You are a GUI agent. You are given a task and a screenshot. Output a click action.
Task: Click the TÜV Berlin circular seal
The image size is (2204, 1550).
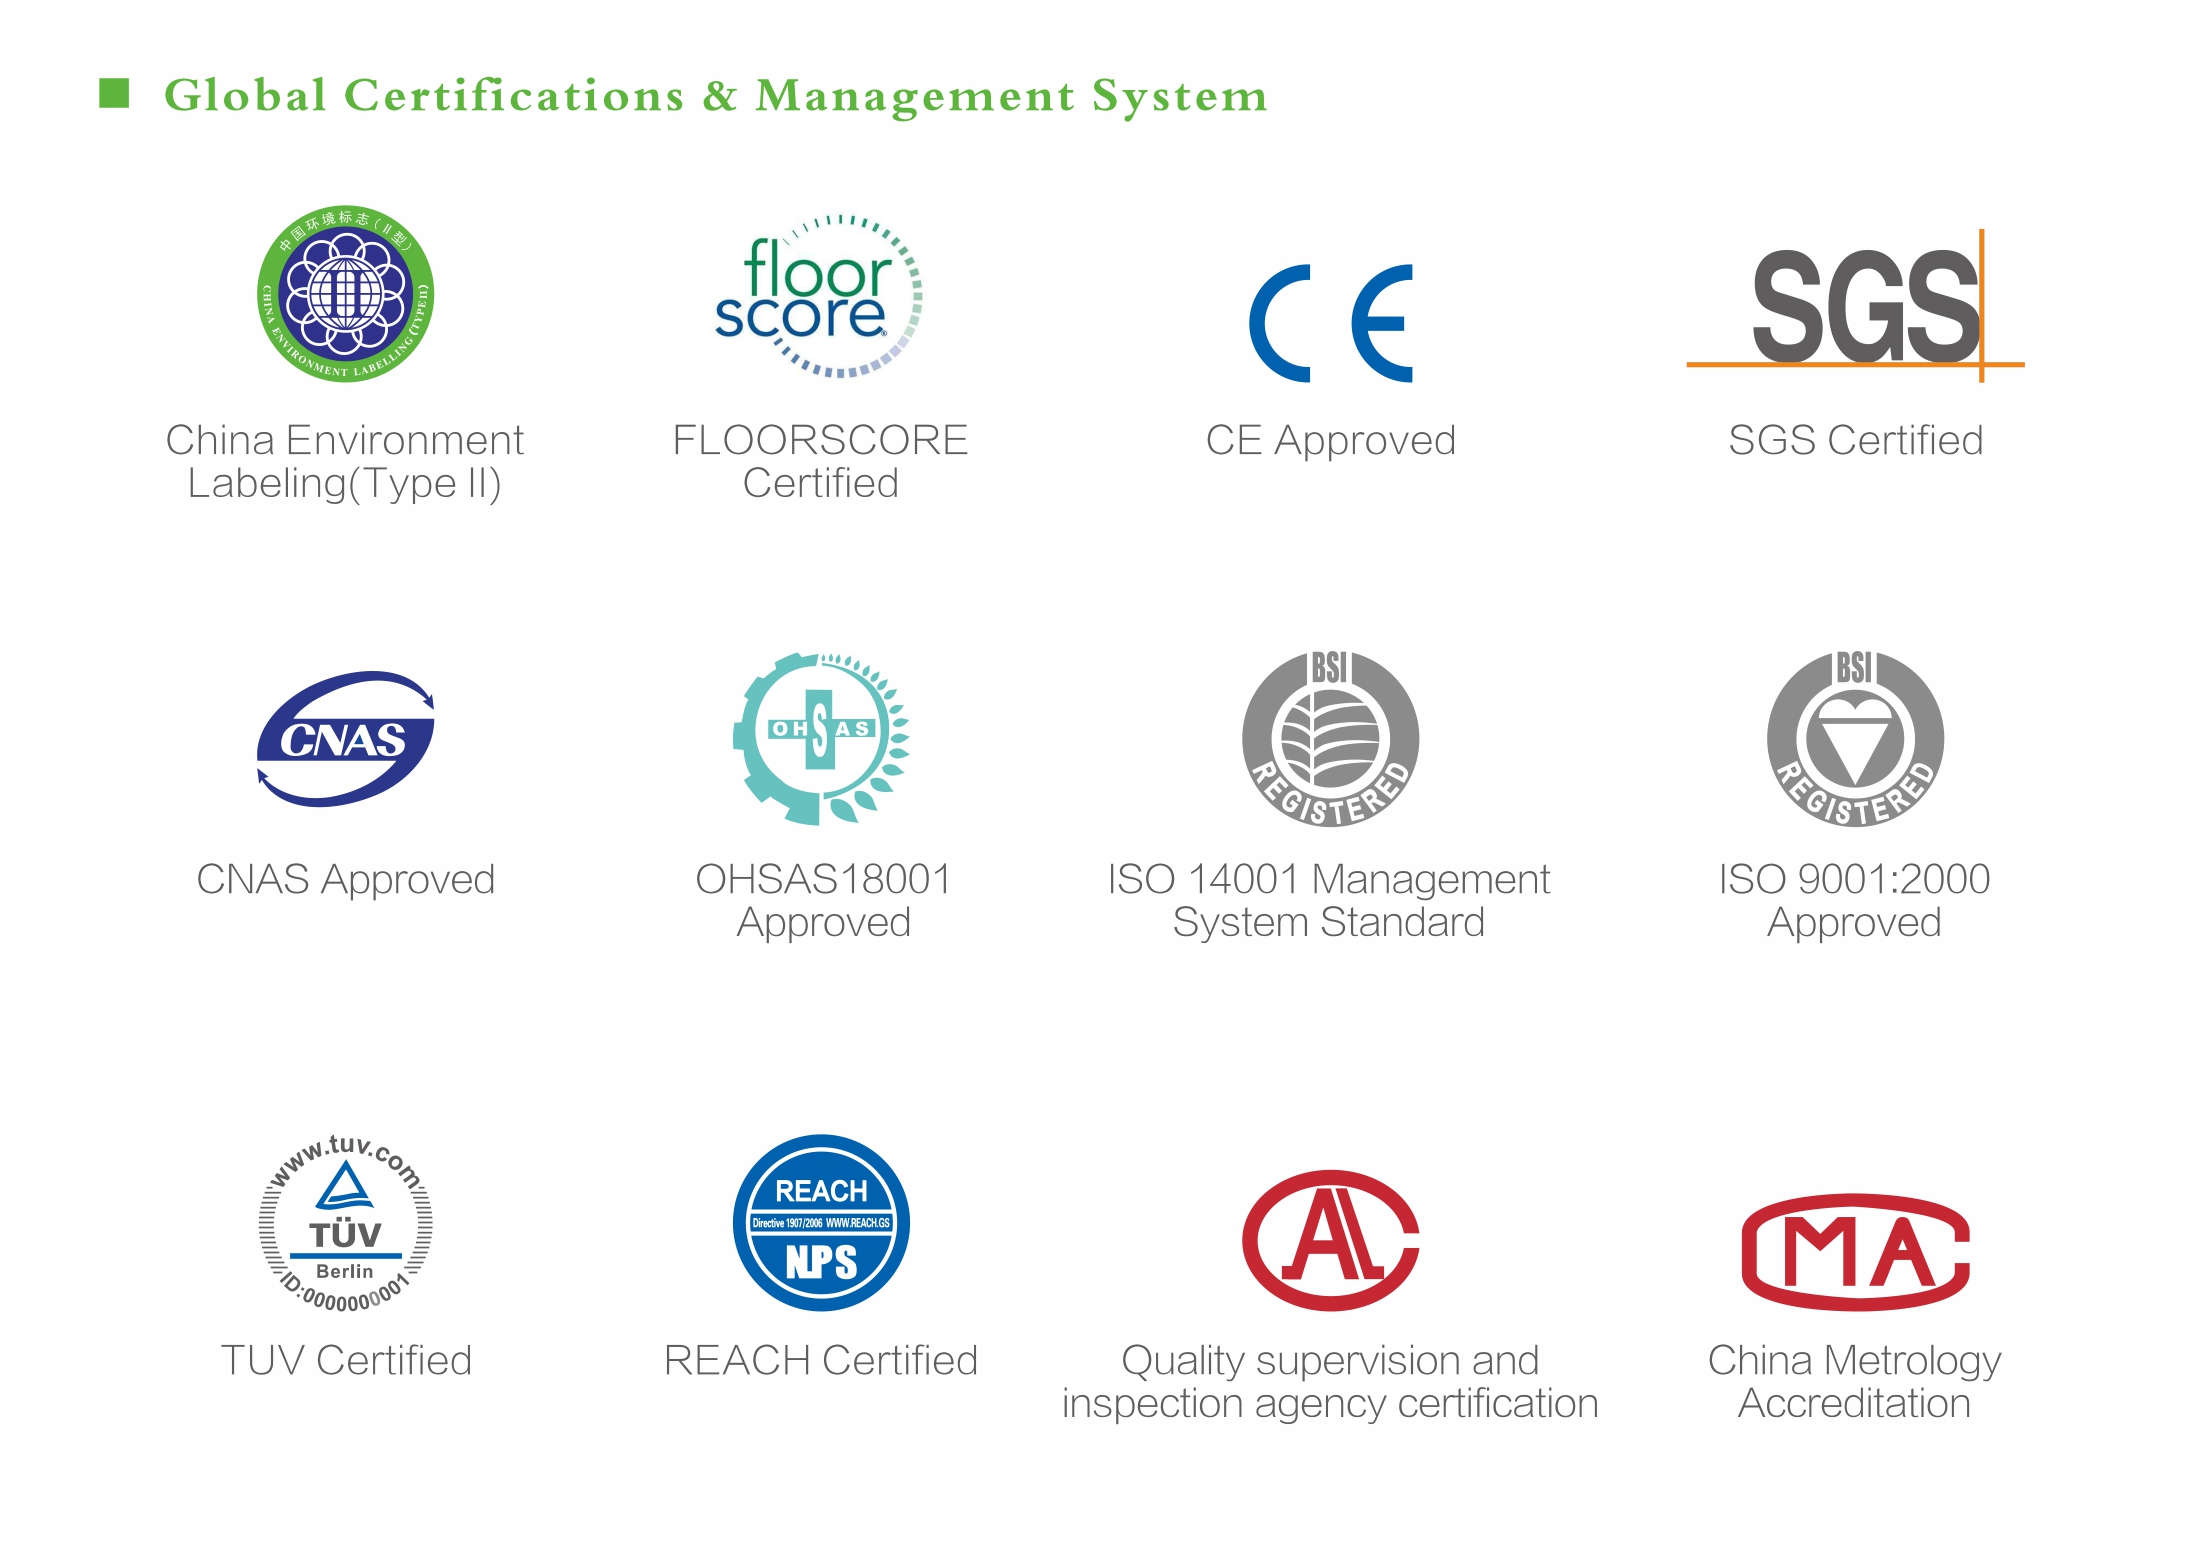tap(346, 1223)
